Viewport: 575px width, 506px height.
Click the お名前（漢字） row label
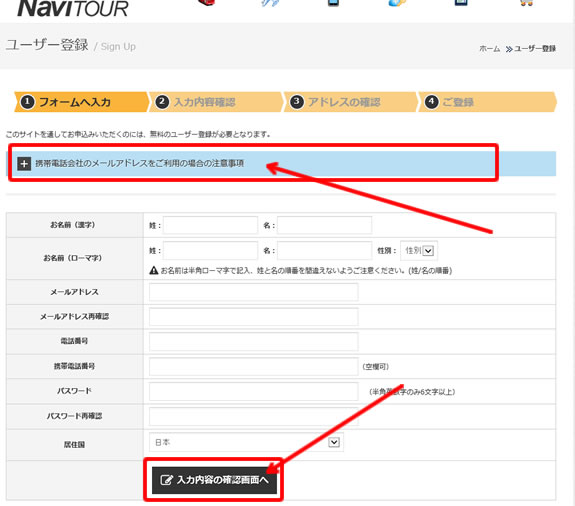[x=73, y=225]
